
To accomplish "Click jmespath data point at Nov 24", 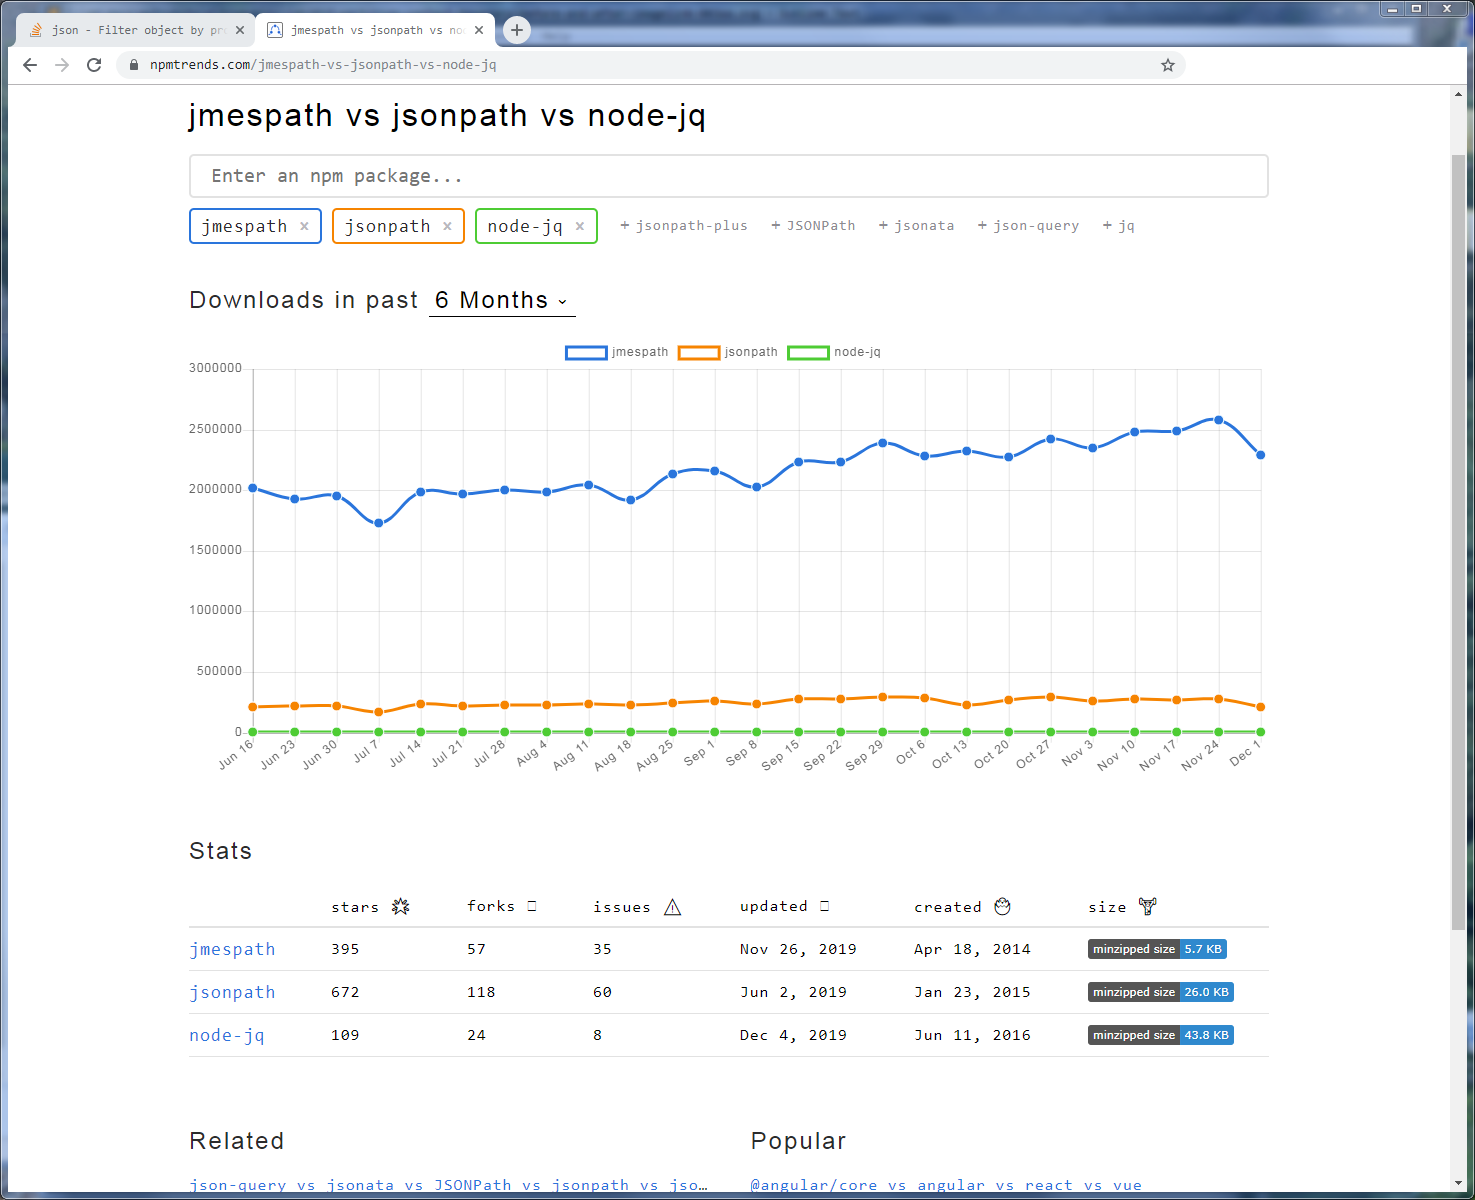I will [1218, 420].
